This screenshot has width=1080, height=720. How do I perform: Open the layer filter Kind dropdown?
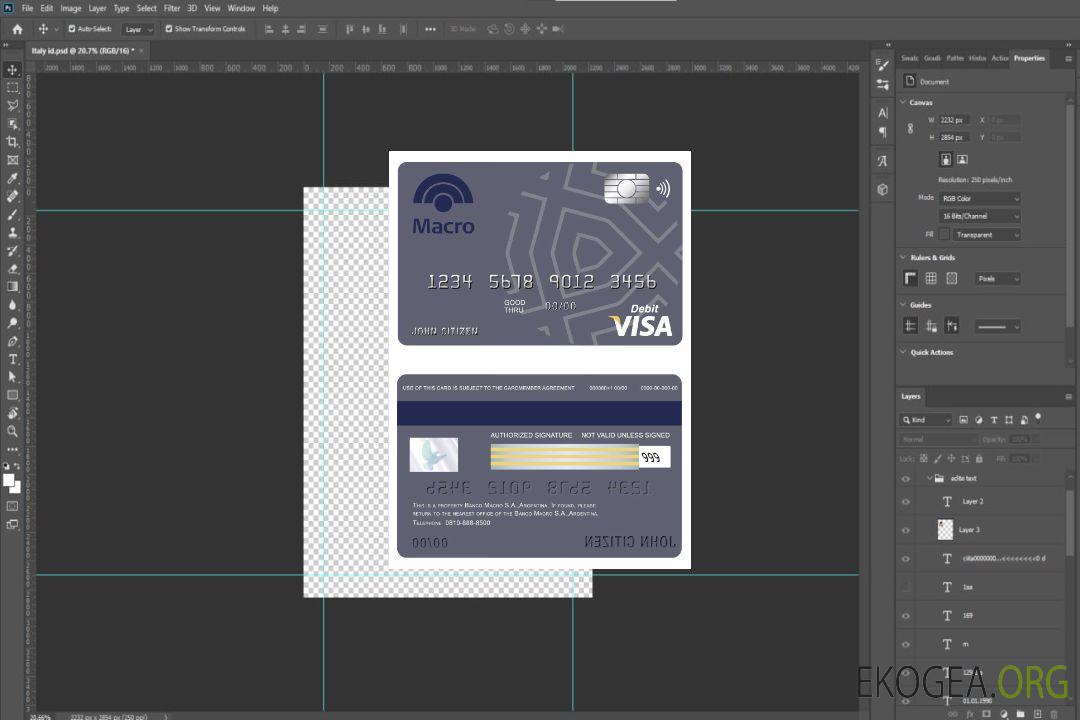pos(926,420)
